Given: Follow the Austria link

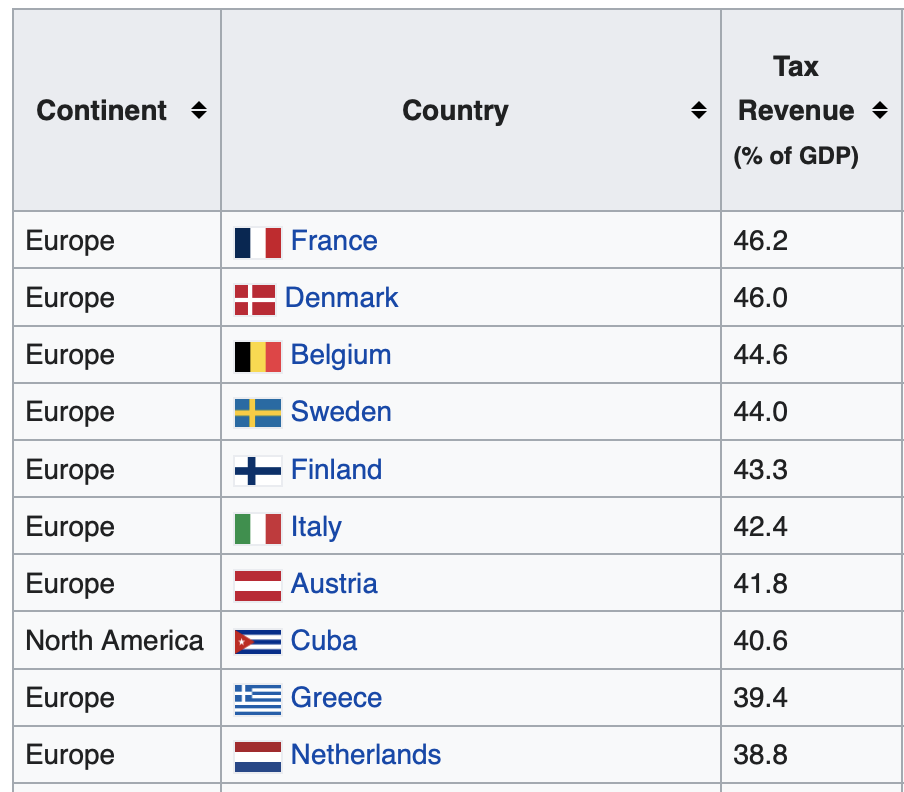Looking at the screenshot, I should (x=334, y=583).
